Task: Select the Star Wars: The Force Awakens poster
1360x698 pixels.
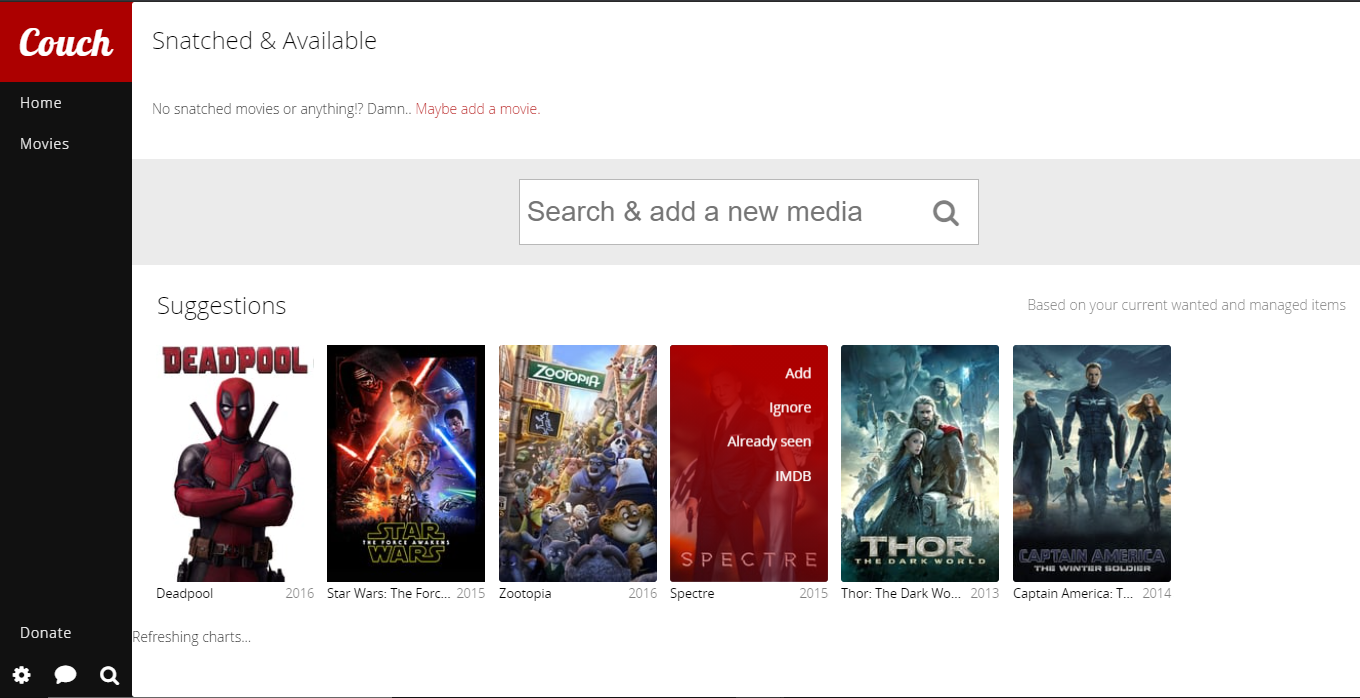Action: [405, 463]
